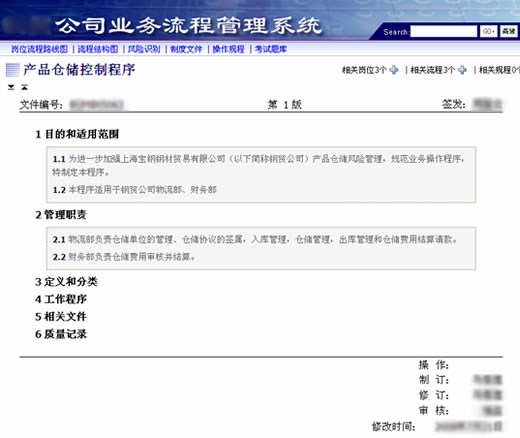
Task: Open the 考试题库 menu link
Action: pos(271,49)
